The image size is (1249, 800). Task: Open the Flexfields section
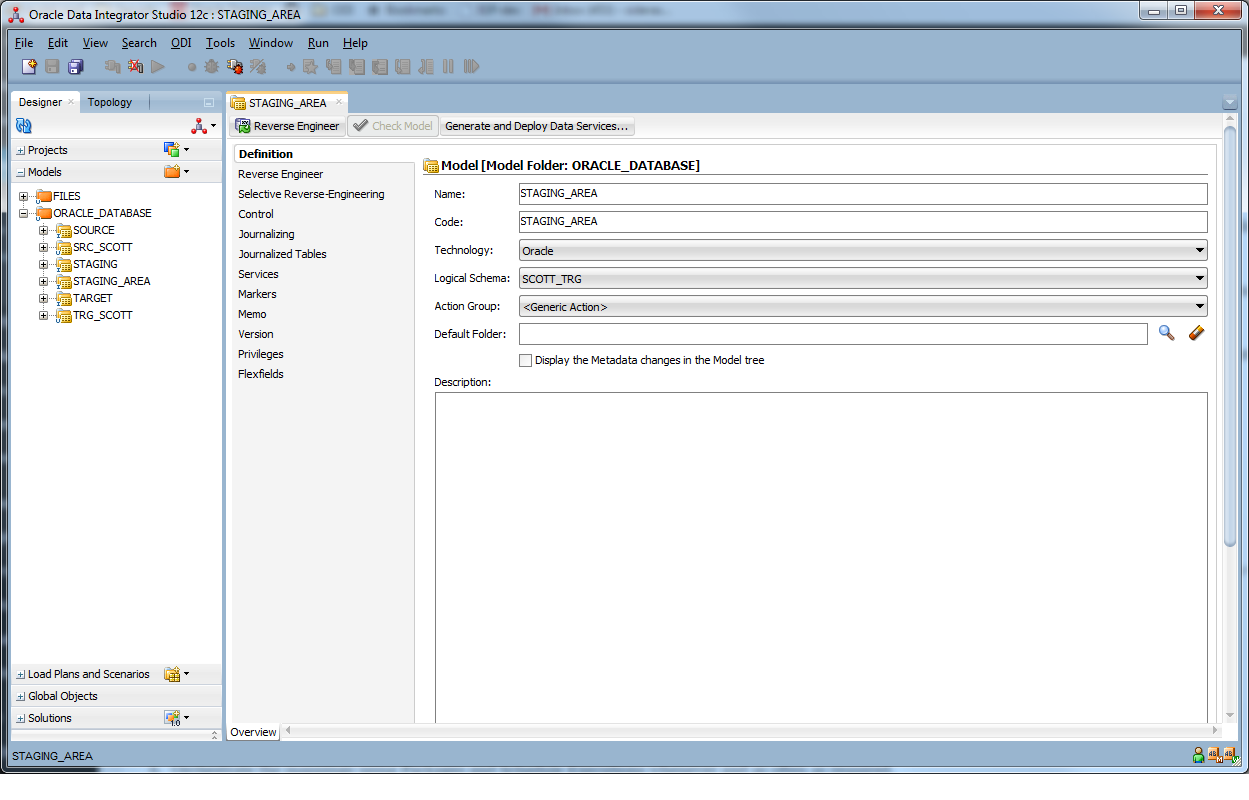(261, 374)
